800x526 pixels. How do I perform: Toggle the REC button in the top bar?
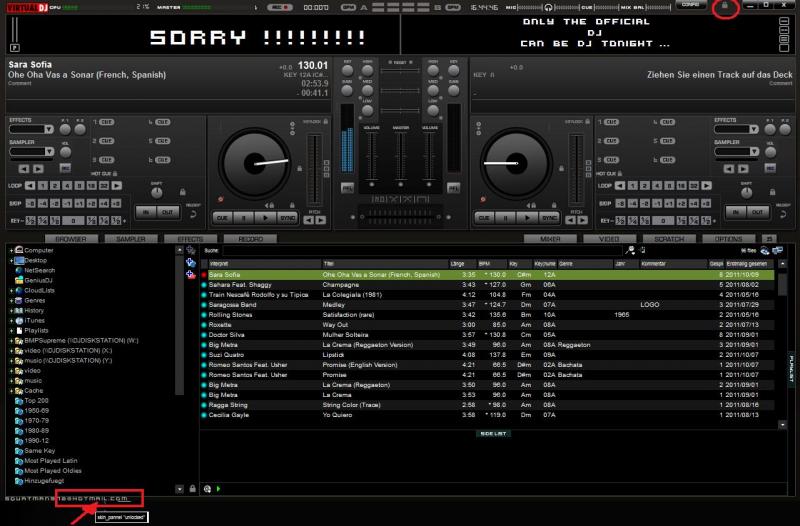coord(280,7)
